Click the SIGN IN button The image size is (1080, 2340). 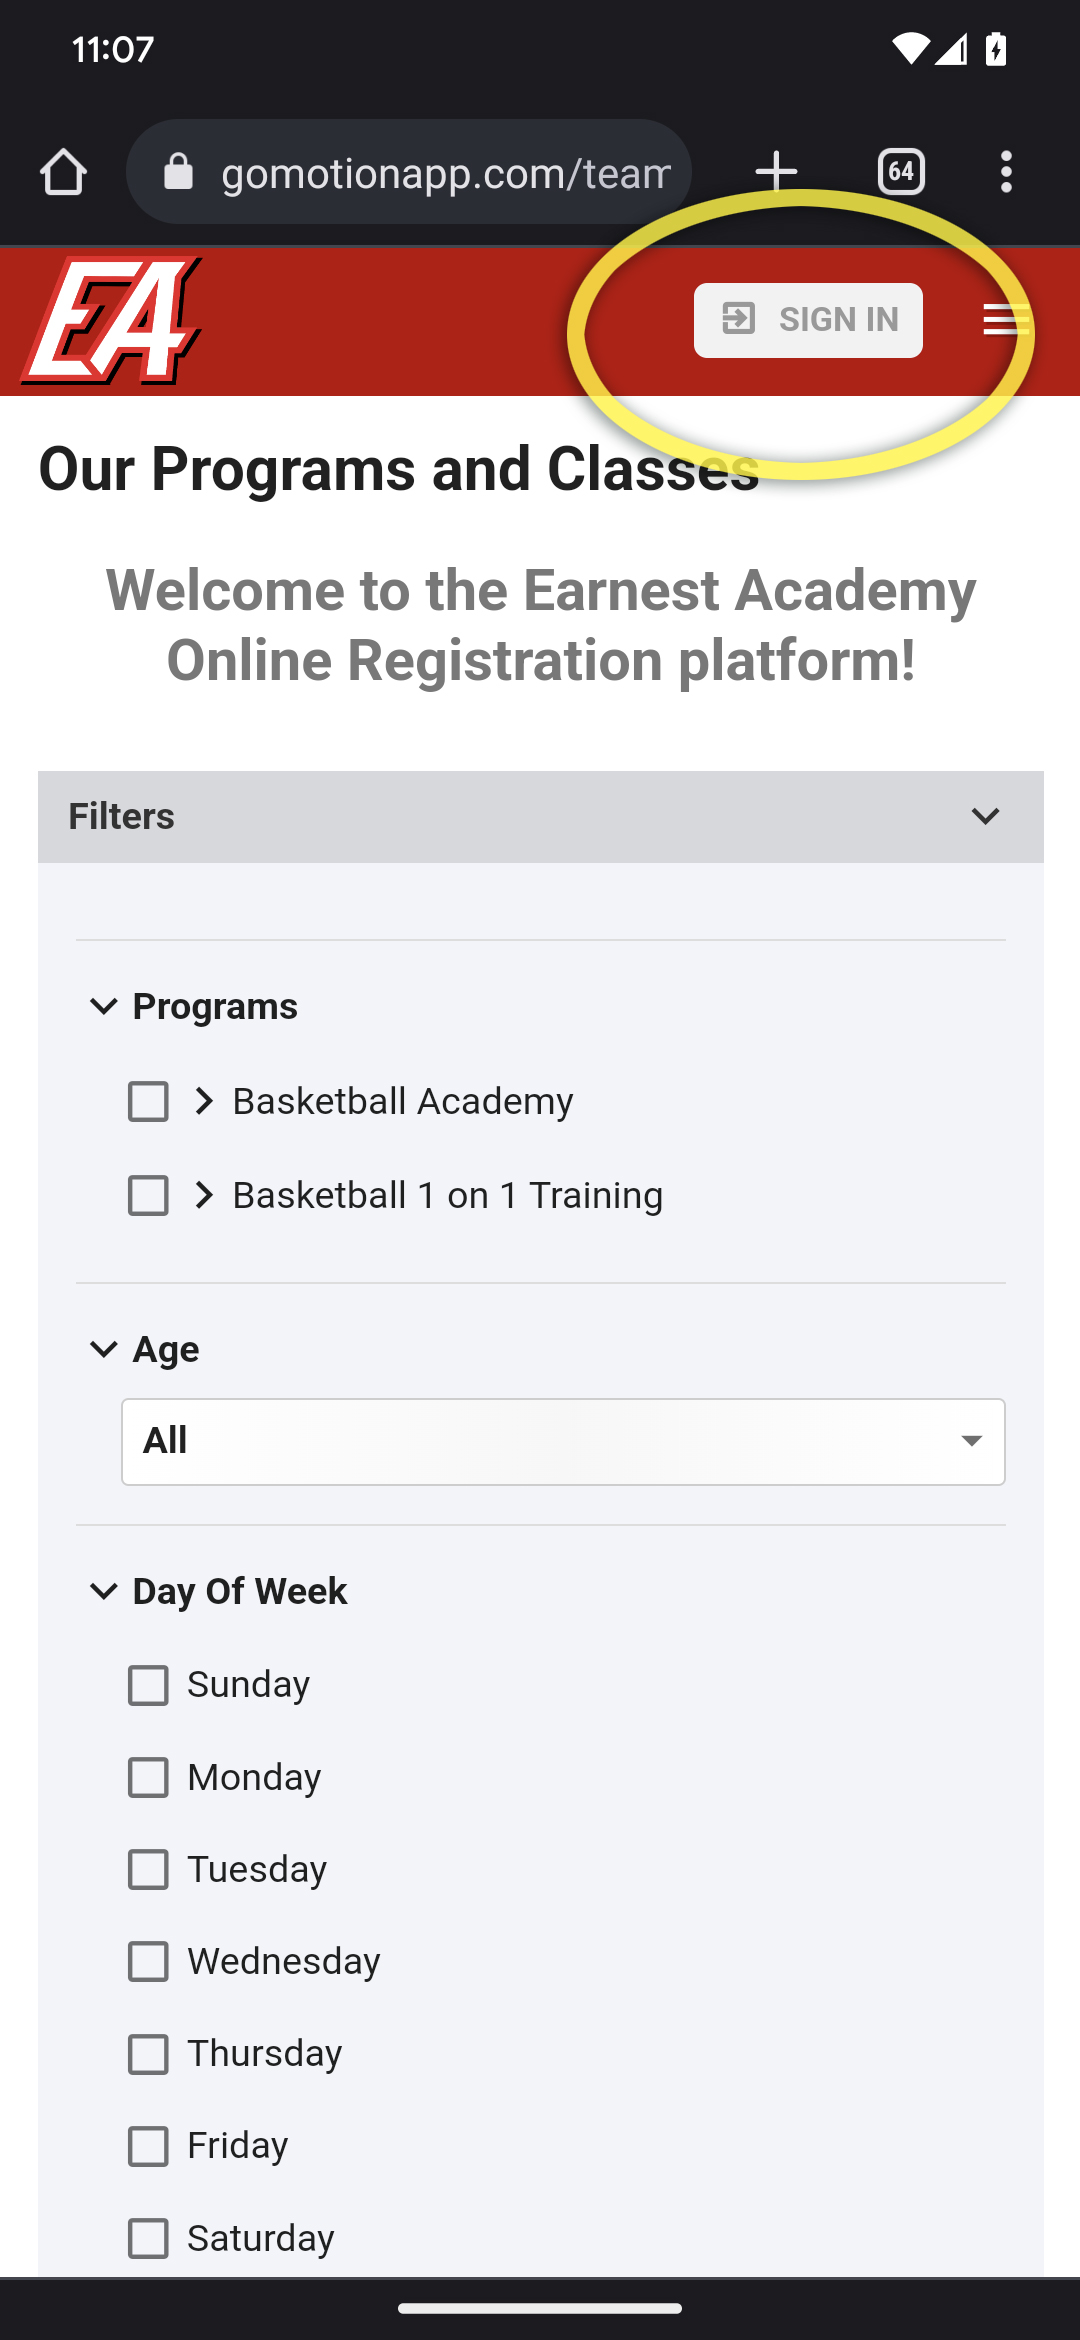pyautogui.click(x=808, y=320)
